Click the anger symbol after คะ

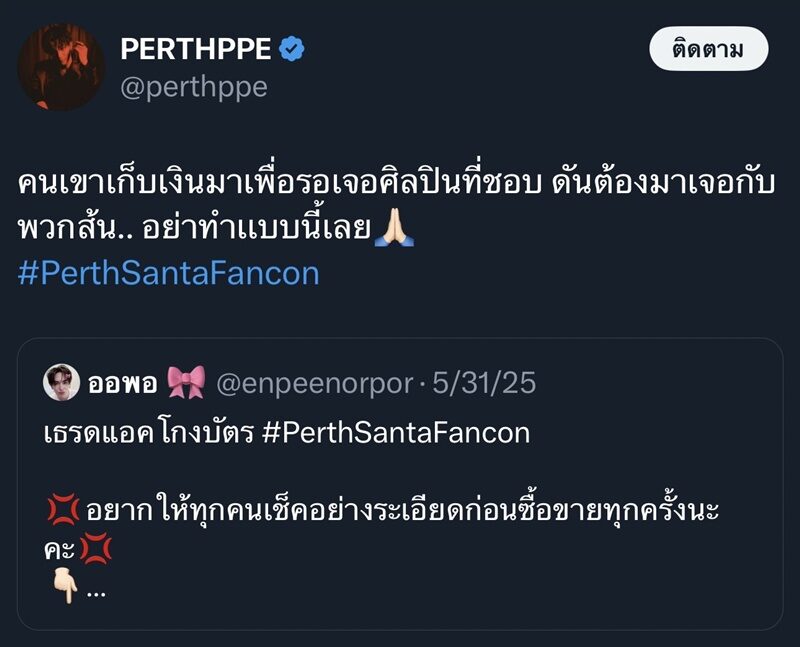point(98,551)
